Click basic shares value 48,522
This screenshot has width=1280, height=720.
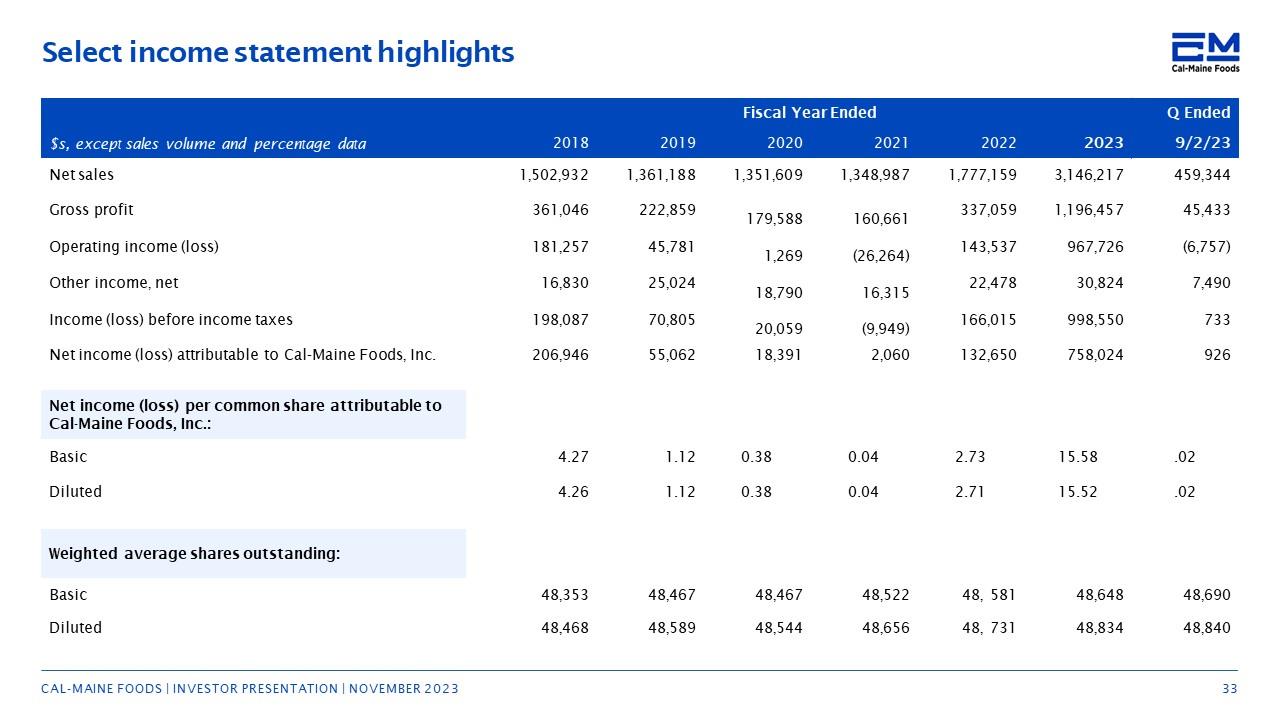pos(887,595)
